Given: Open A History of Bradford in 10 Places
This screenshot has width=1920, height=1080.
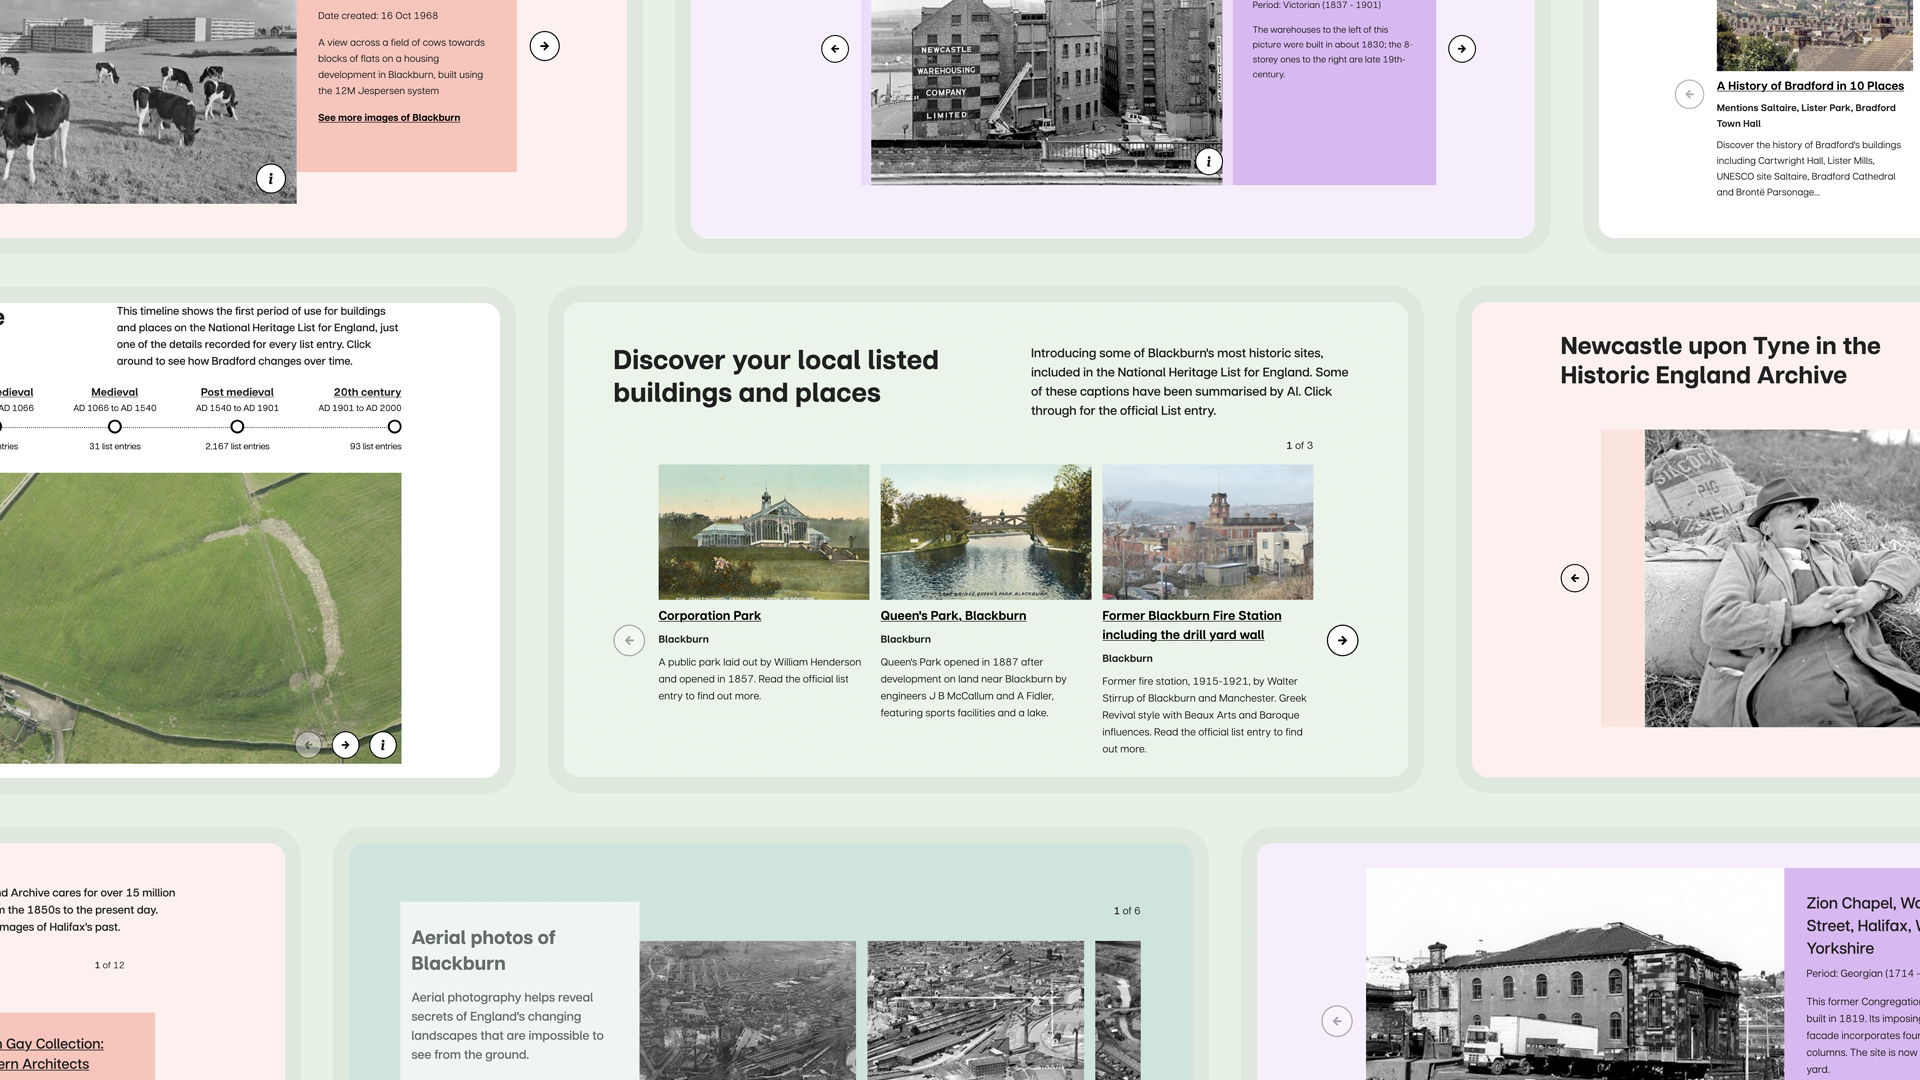Looking at the screenshot, I should click(x=1810, y=85).
